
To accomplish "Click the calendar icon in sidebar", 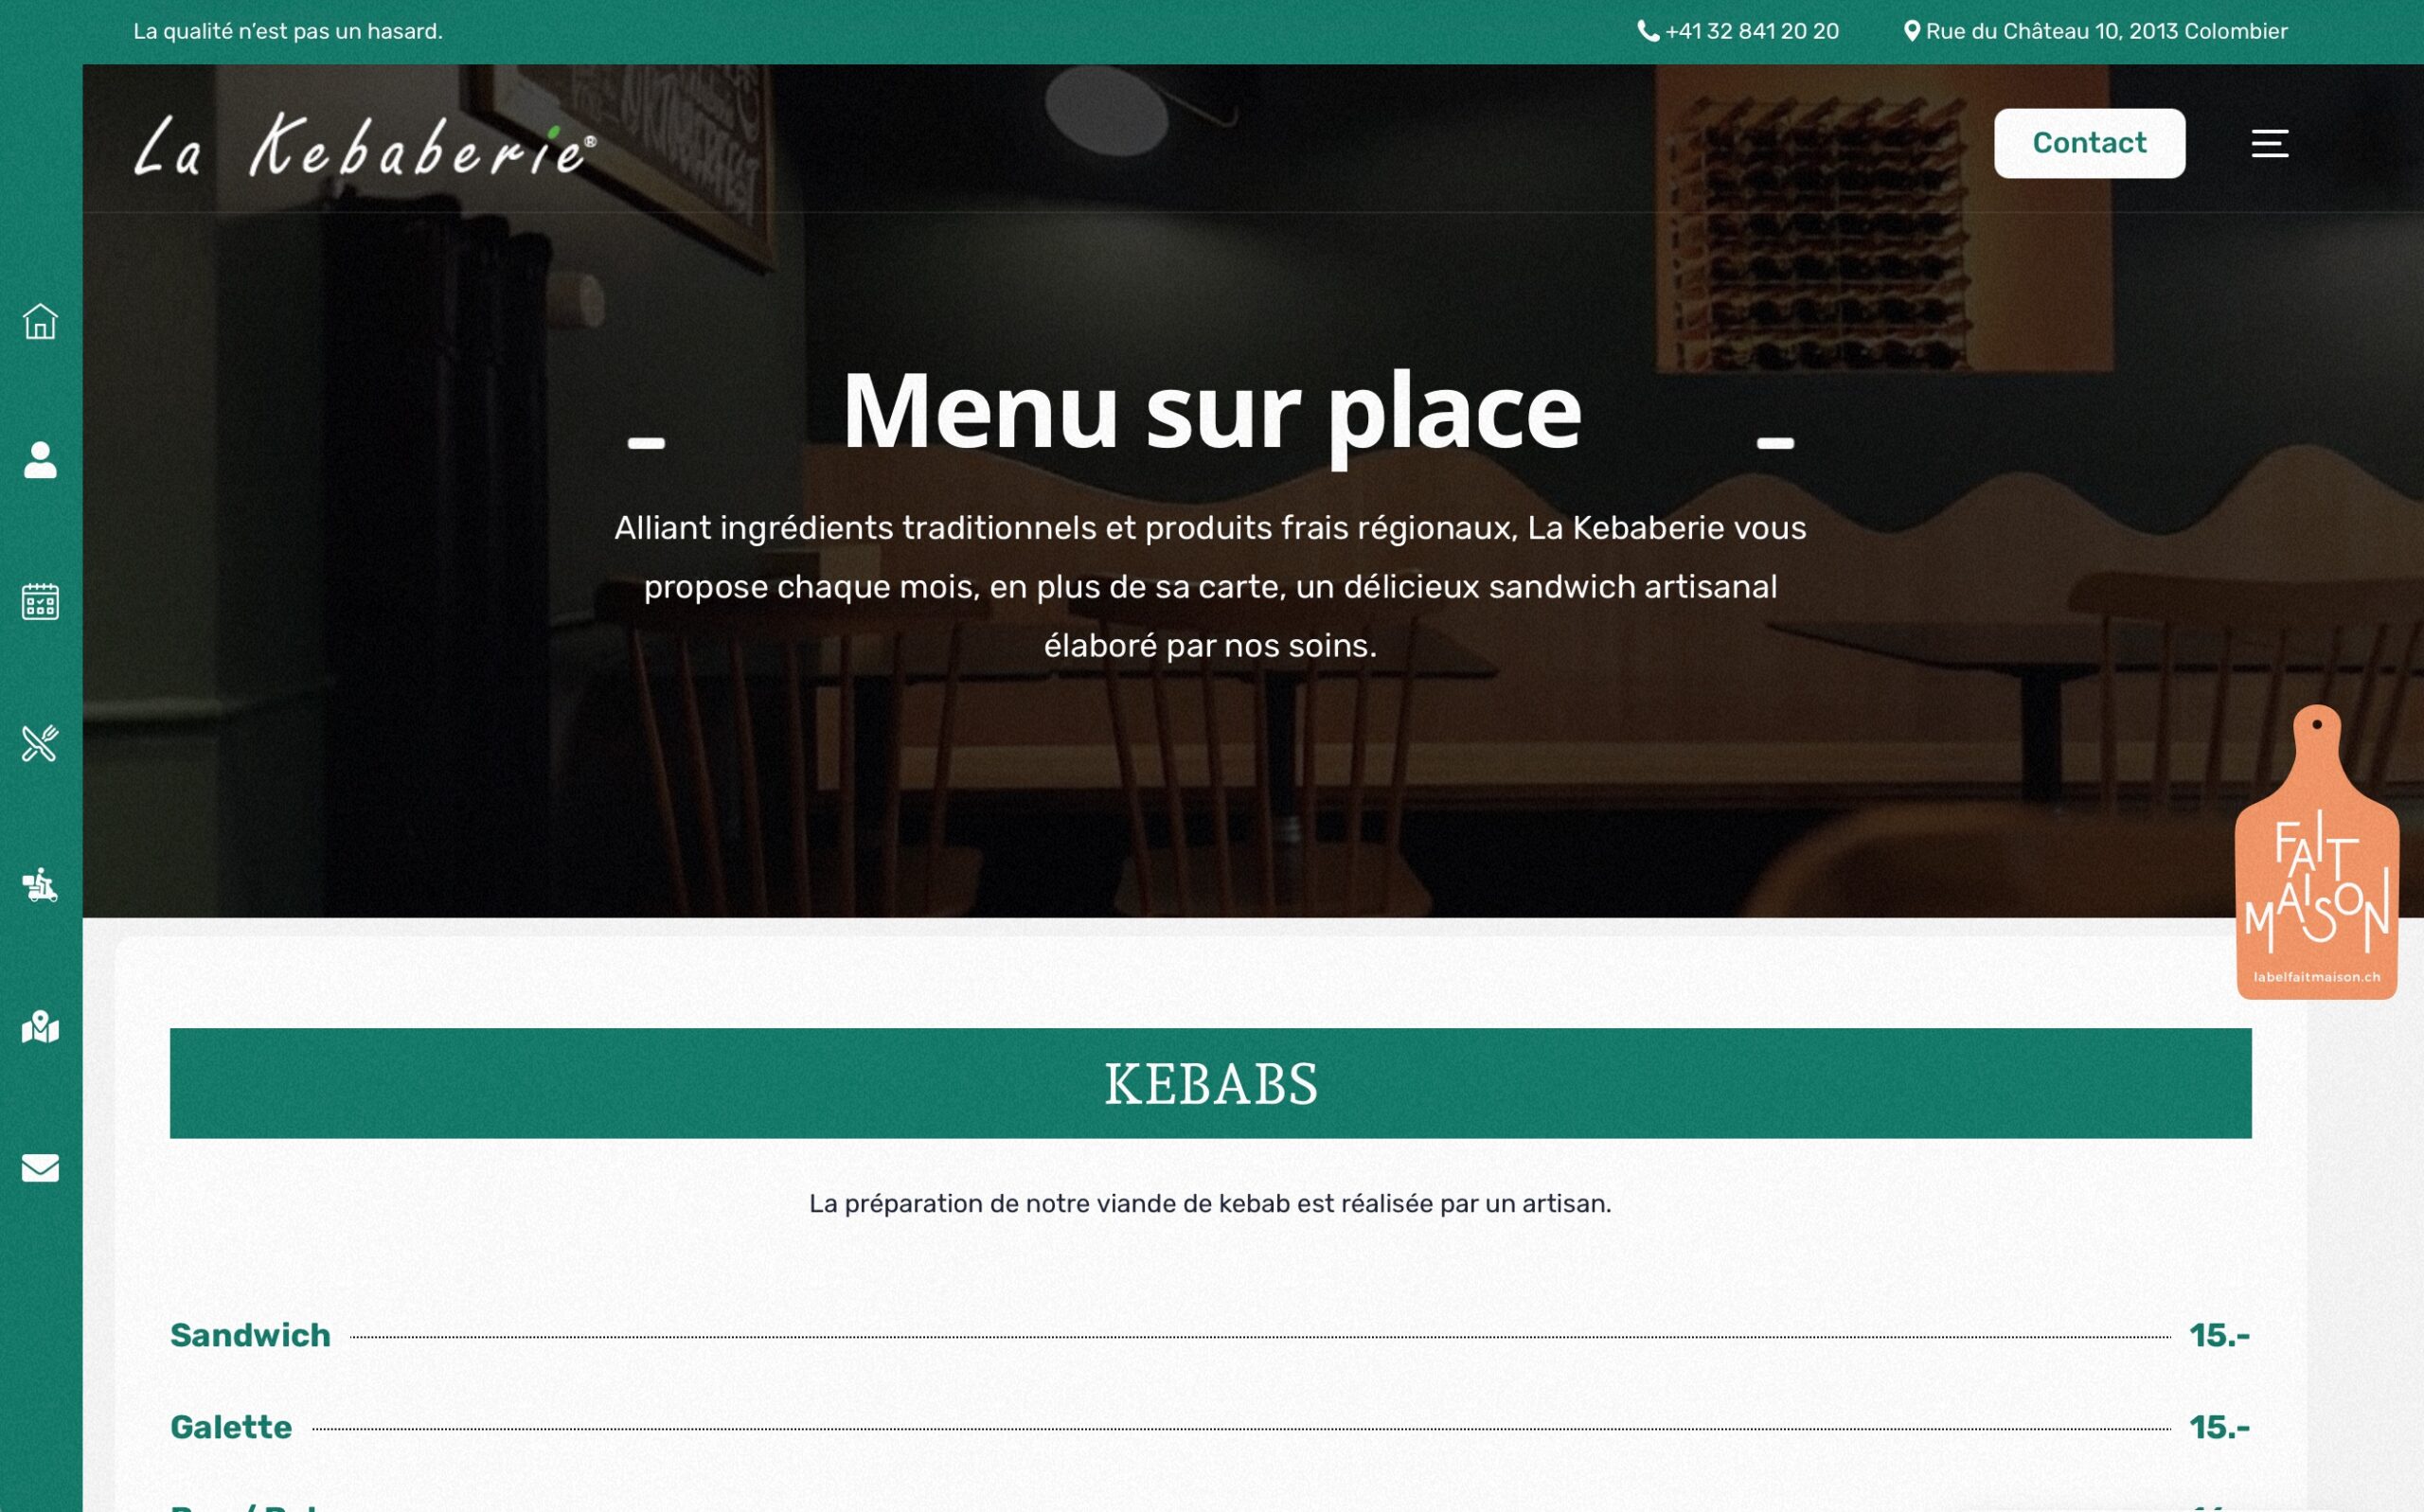I will pos(40,602).
